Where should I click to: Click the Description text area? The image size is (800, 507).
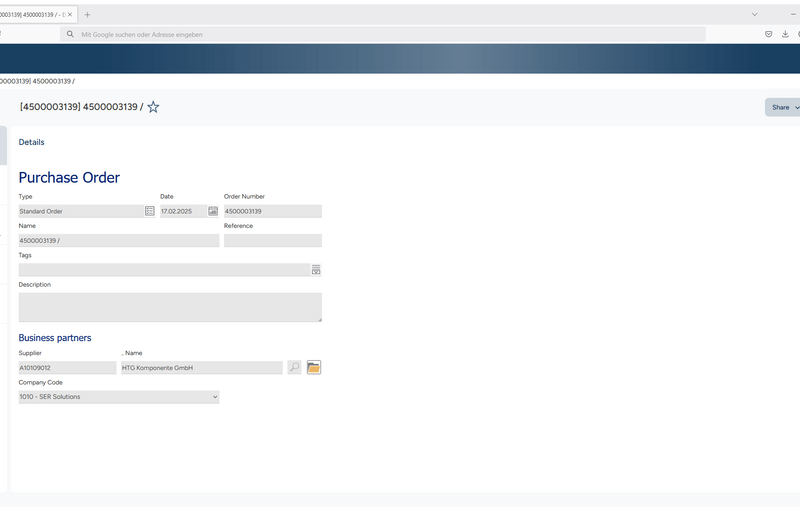coord(170,307)
